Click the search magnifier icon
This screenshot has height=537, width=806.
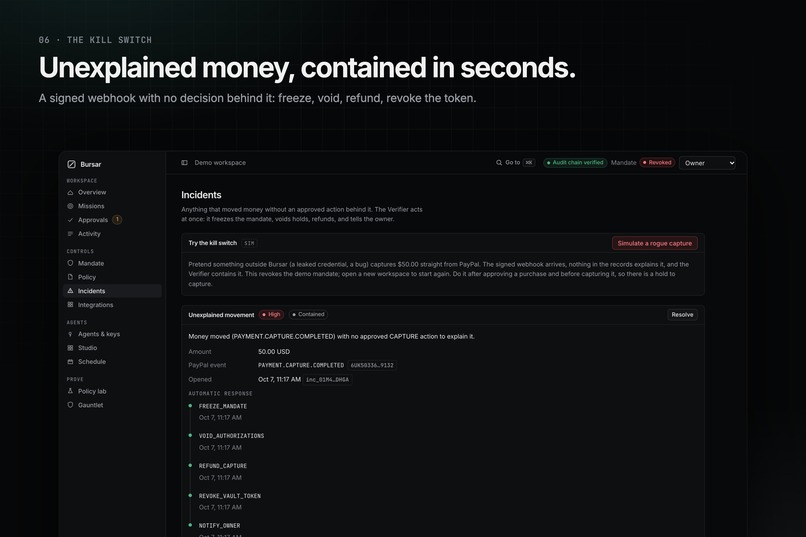click(499, 163)
